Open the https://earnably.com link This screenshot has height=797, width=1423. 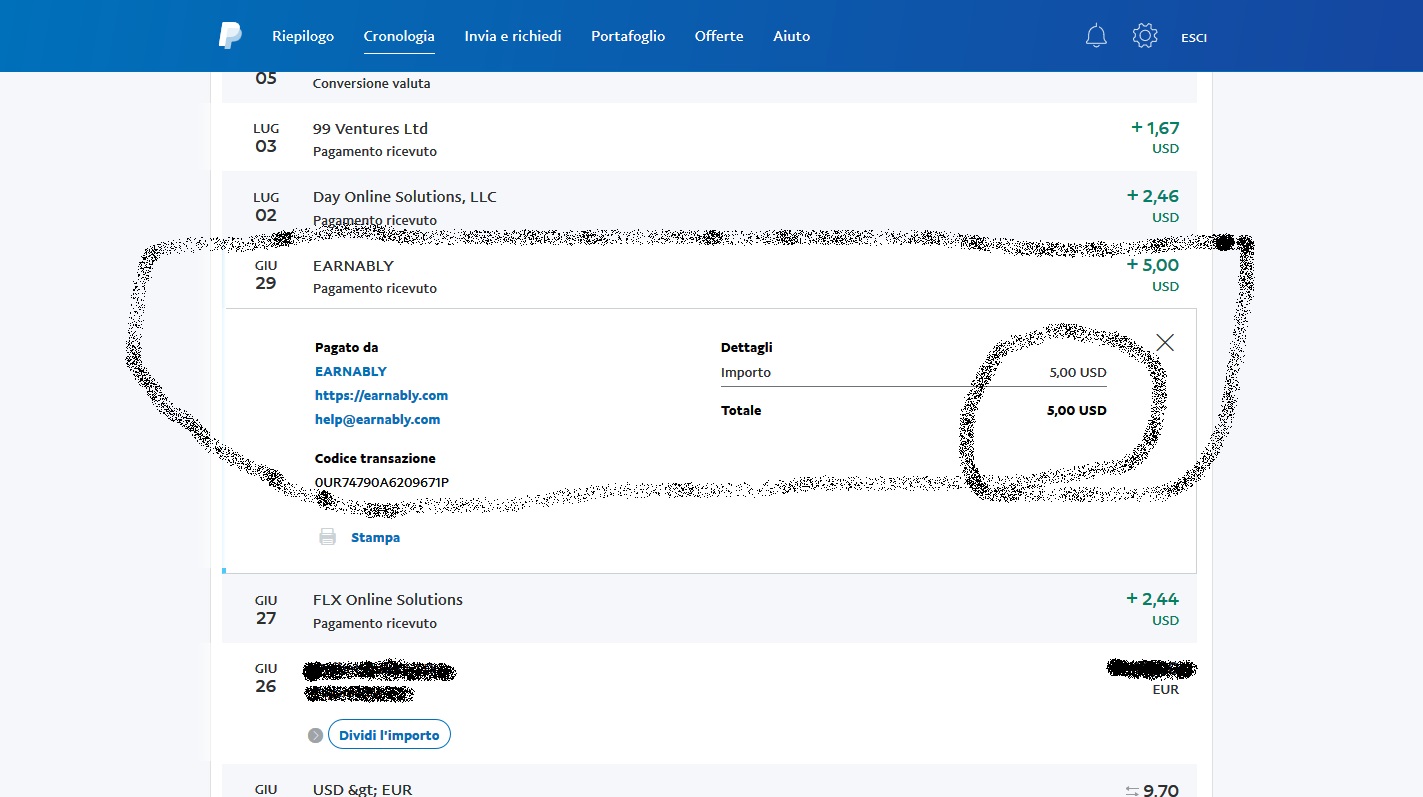pos(381,395)
